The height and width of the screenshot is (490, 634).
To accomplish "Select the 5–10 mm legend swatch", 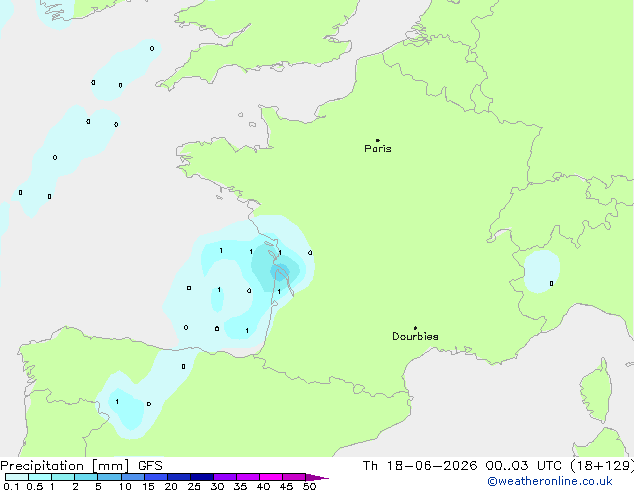I will coord(109,477).
